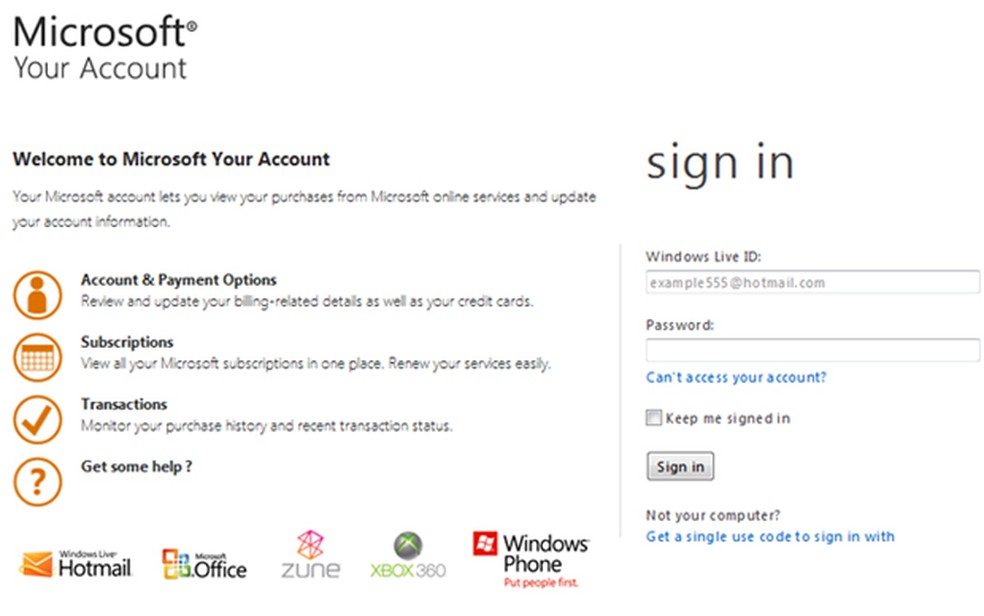Select Account & Payment Options heading
This screenshot has width=984, height=616.
pos(178,280)
